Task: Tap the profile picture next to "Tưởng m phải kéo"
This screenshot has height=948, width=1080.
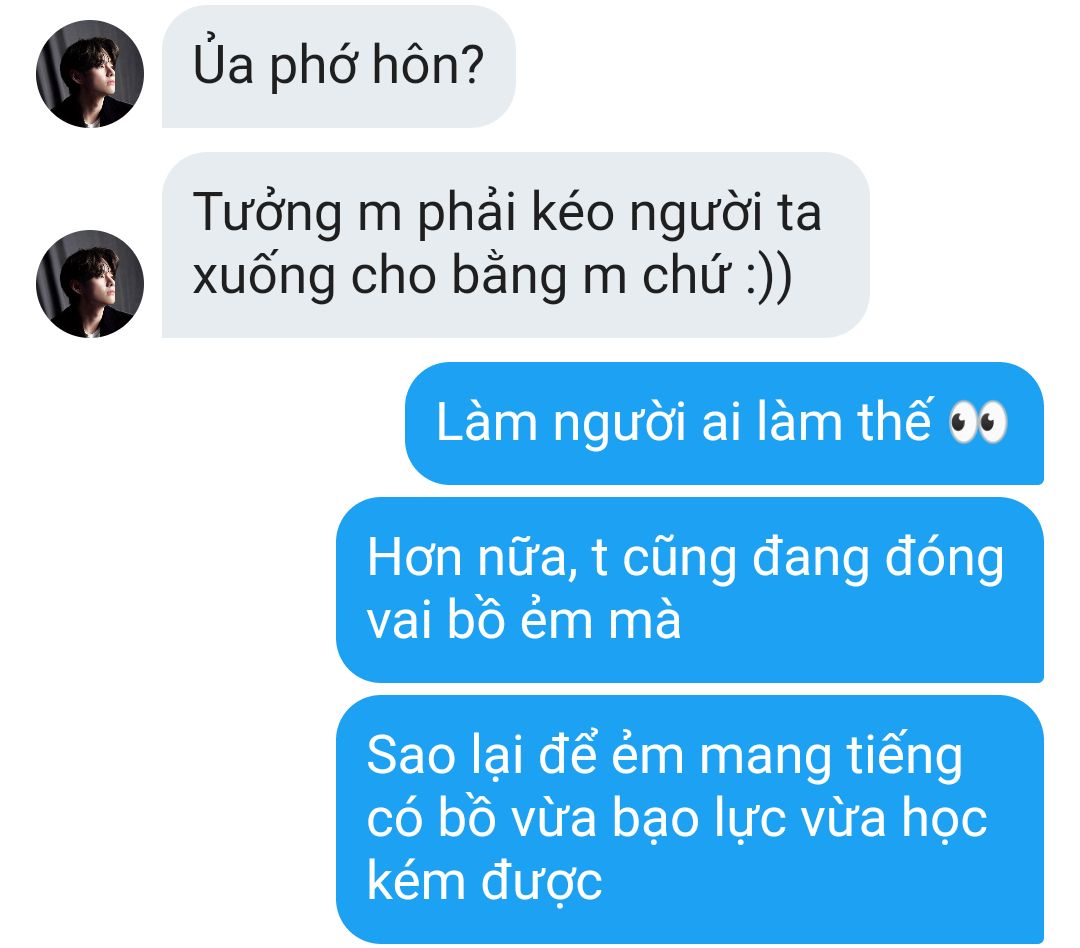Action: [x=90, y=283]
